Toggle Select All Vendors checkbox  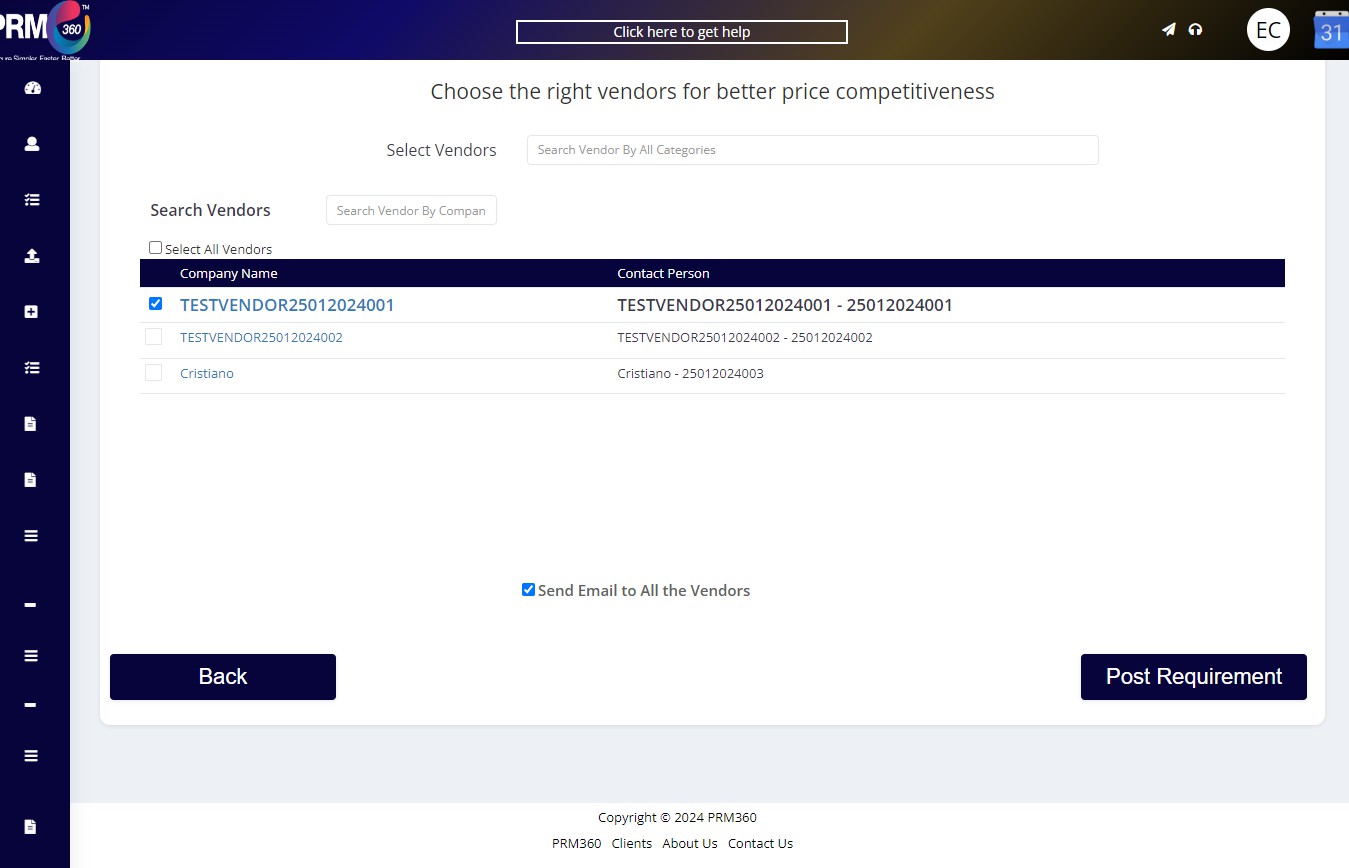coord(155,248)
